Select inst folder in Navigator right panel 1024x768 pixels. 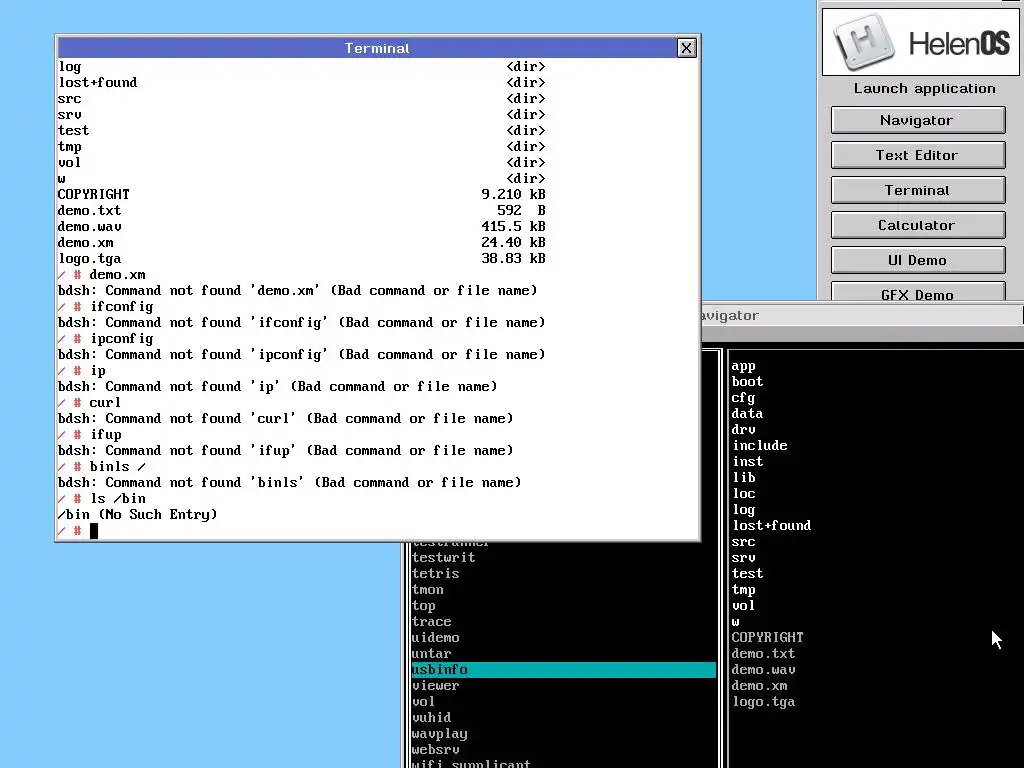tap(747, 462)
